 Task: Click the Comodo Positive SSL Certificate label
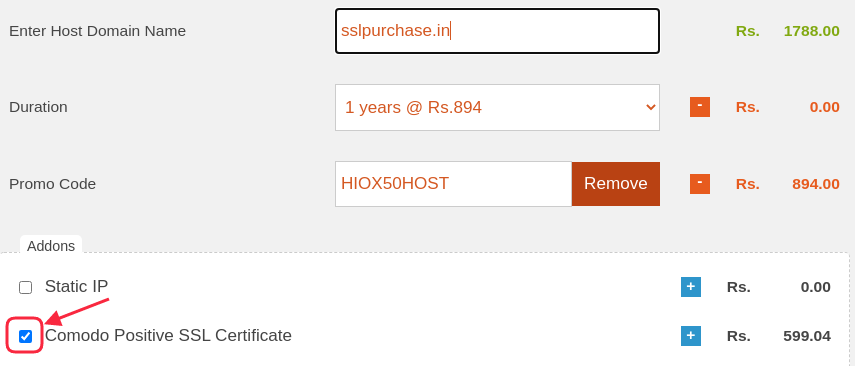(168, 335)
